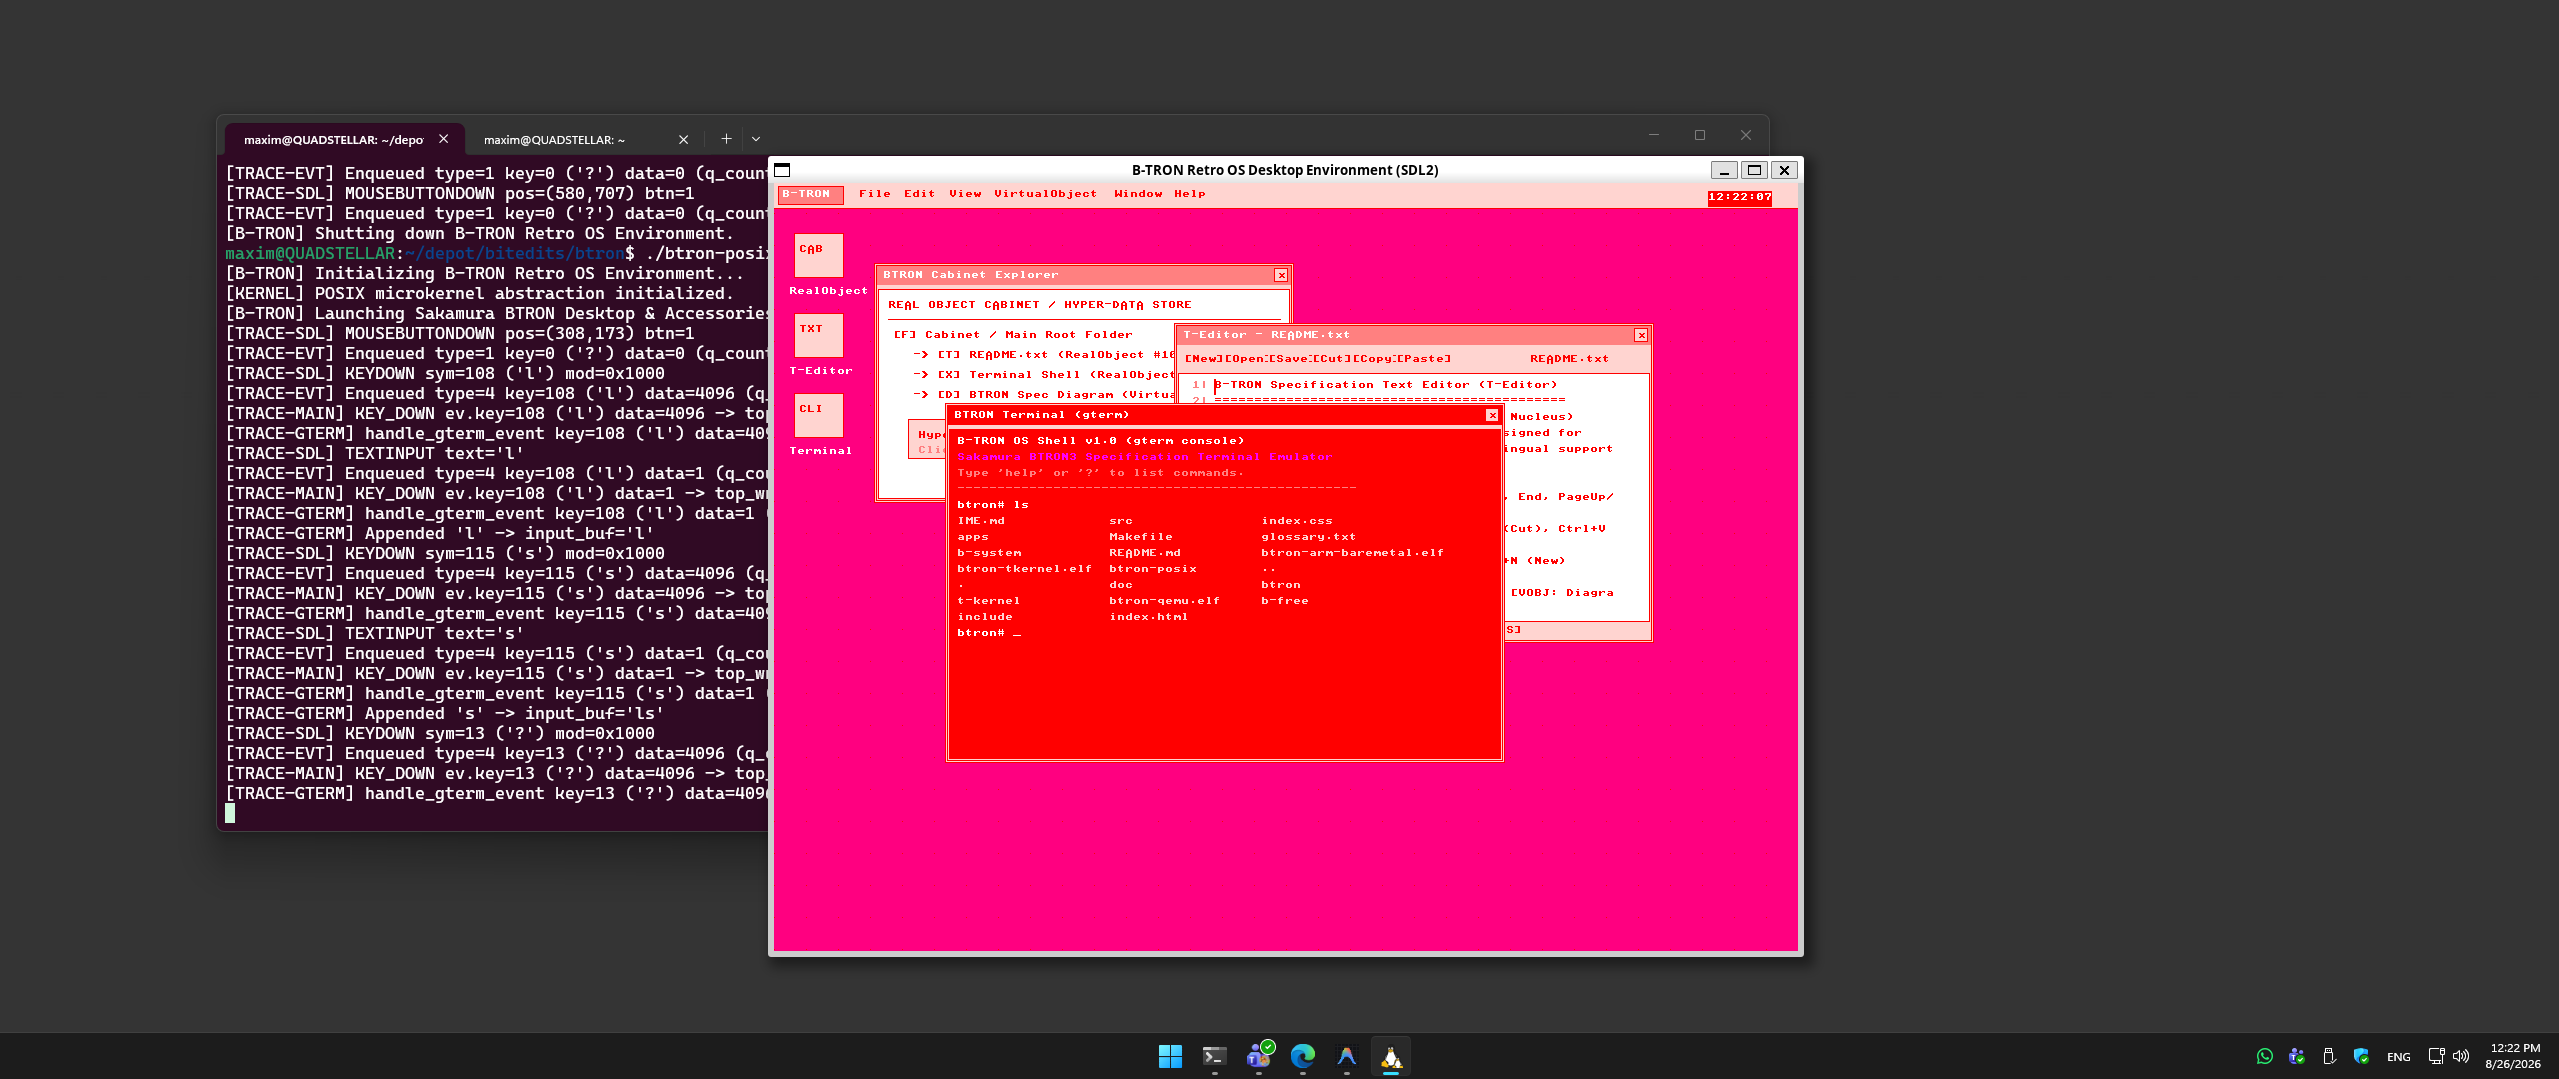
Task: Open the B-TRON system menu button
Action: coord(810,194)
